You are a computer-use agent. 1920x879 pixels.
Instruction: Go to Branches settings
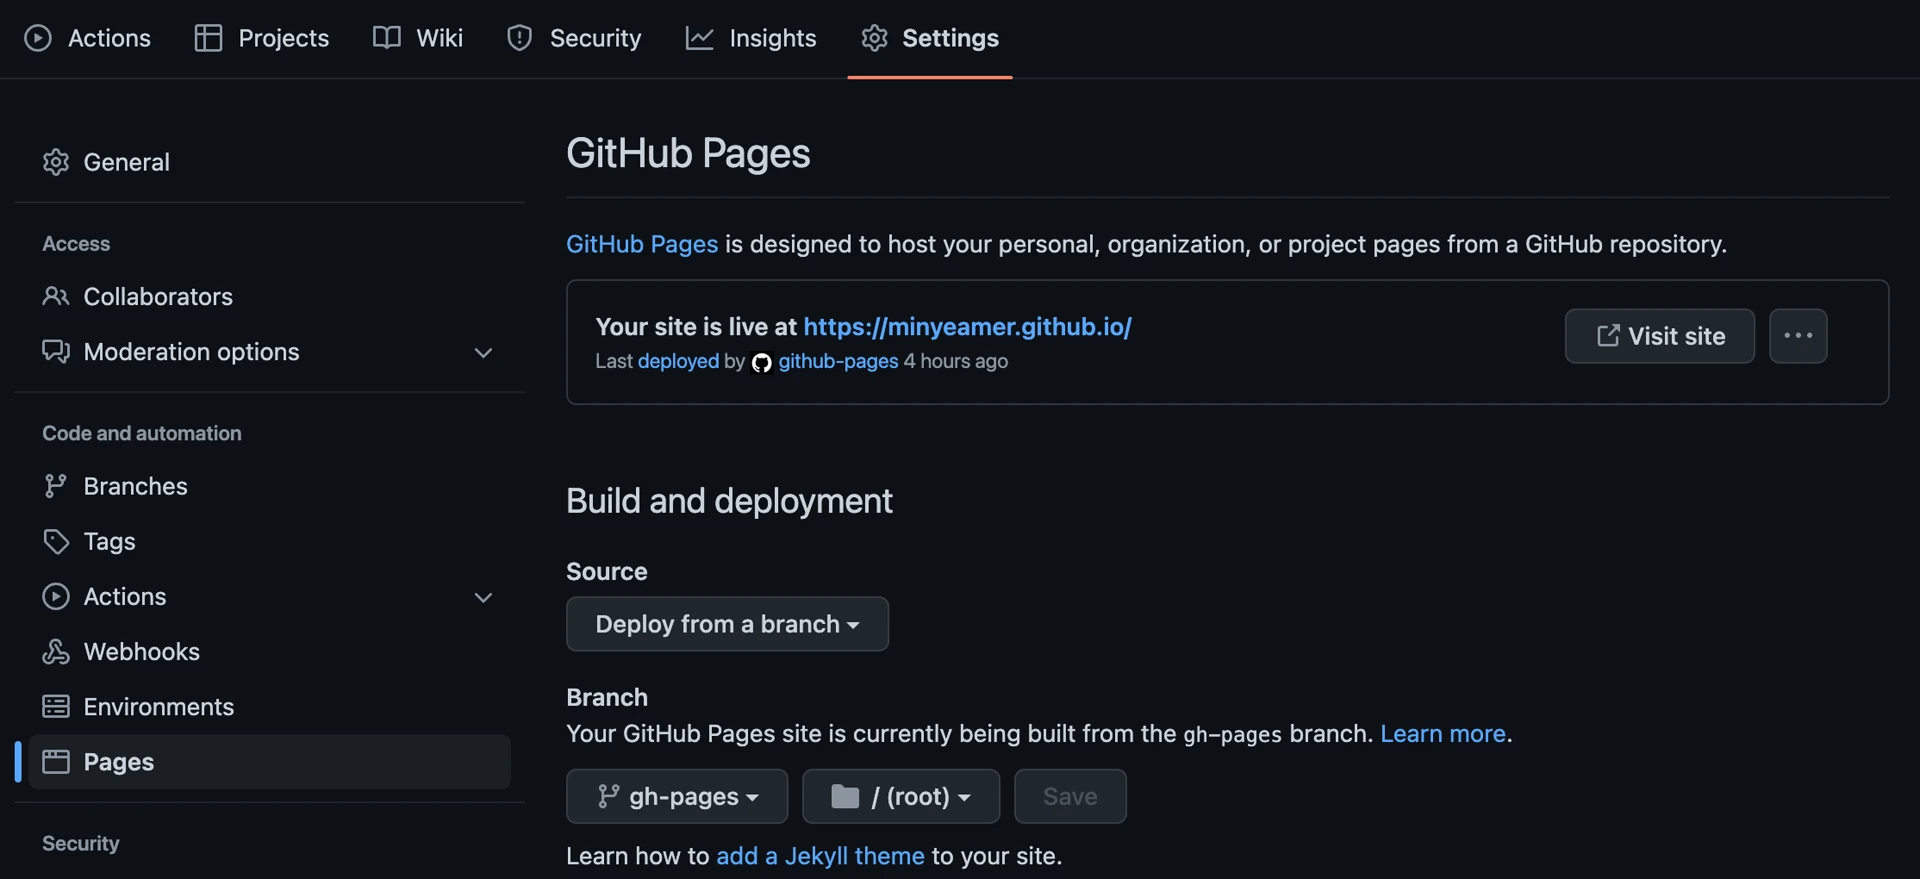269,486
